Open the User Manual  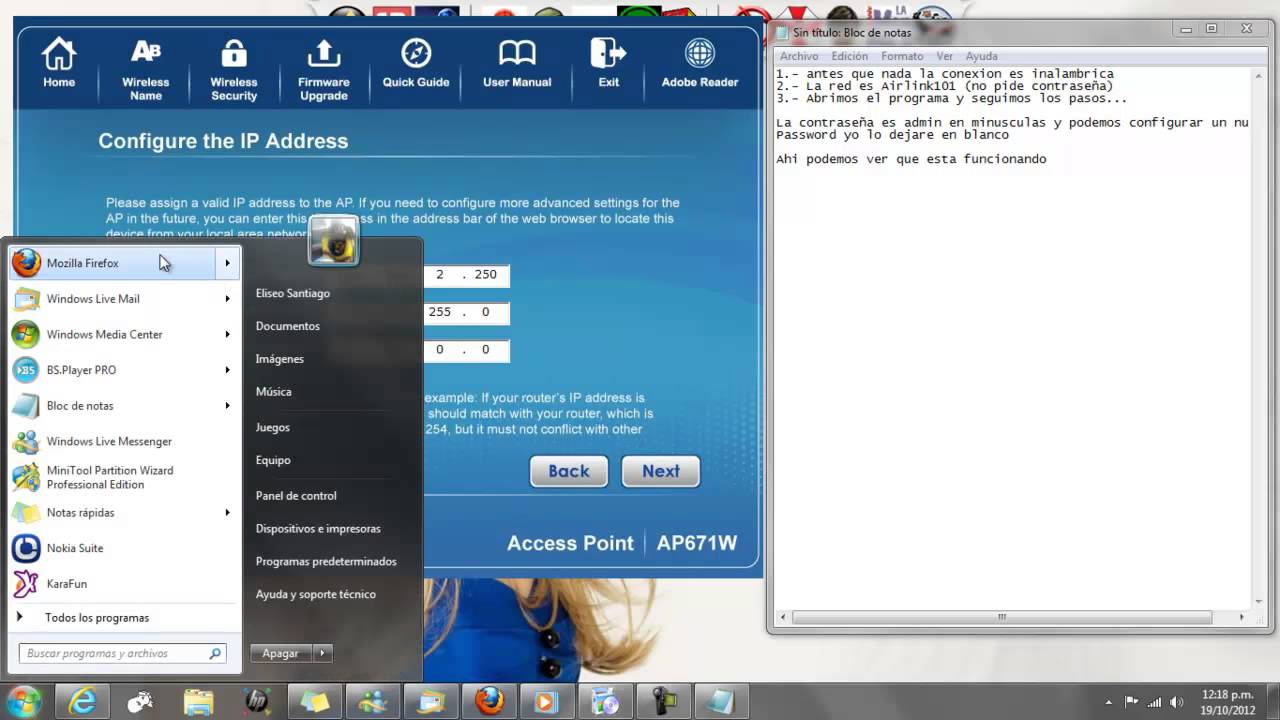click(x=517, y=62)
